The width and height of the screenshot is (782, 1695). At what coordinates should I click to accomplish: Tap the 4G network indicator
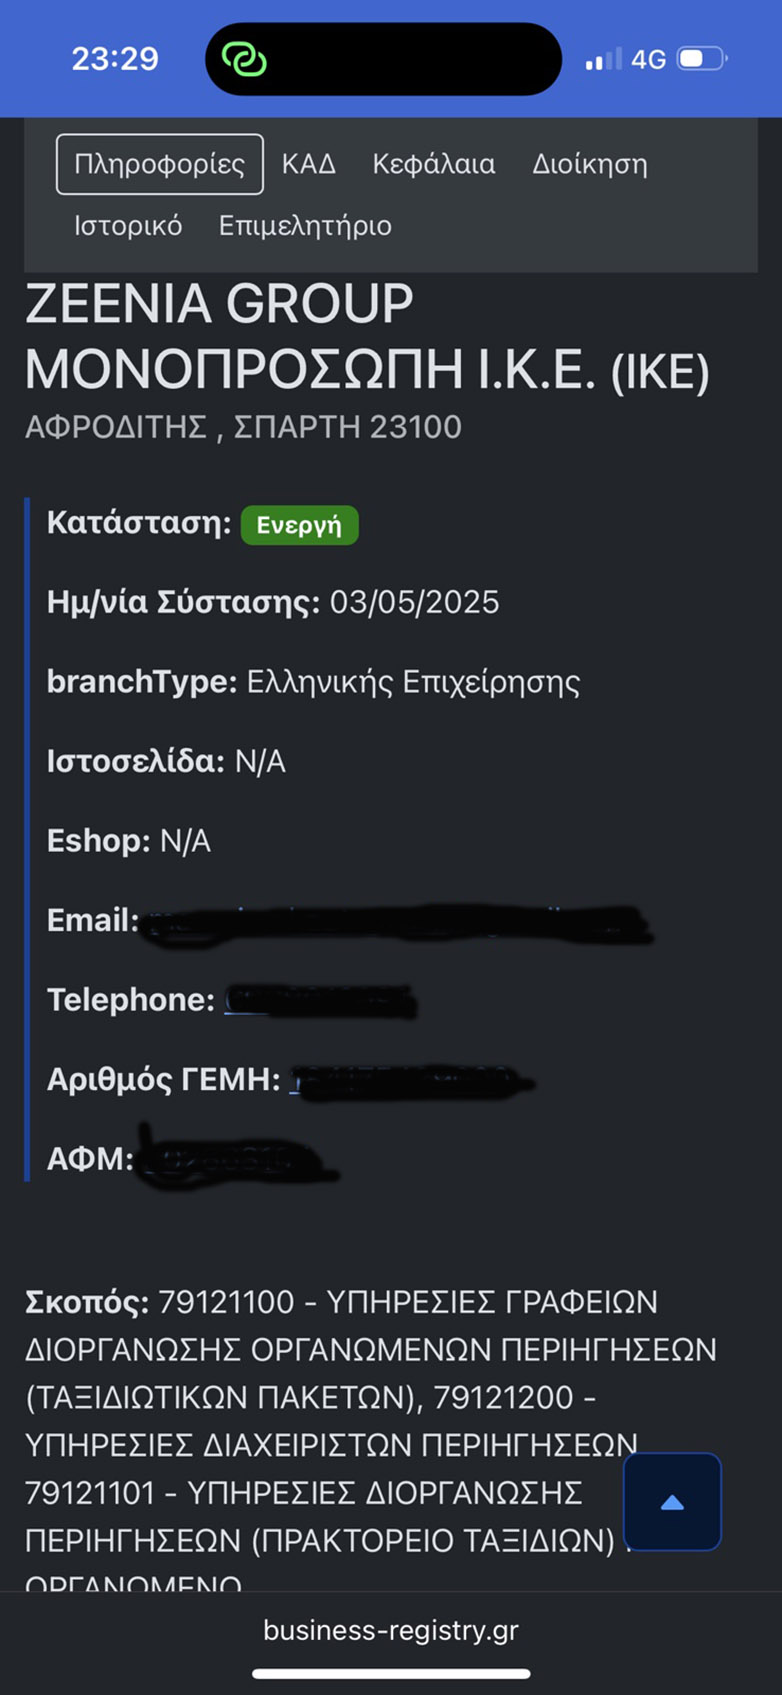coord(648,60)
